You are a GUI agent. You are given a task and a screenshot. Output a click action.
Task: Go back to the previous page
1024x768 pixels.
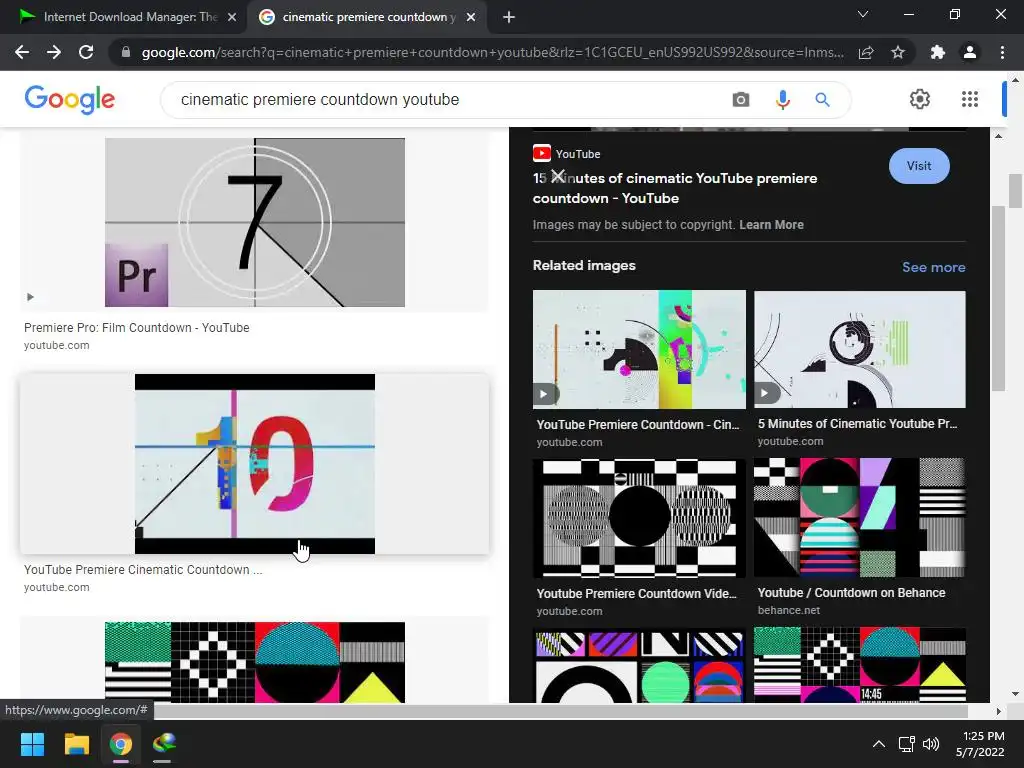pyautogui.click(x=22, y=52)
